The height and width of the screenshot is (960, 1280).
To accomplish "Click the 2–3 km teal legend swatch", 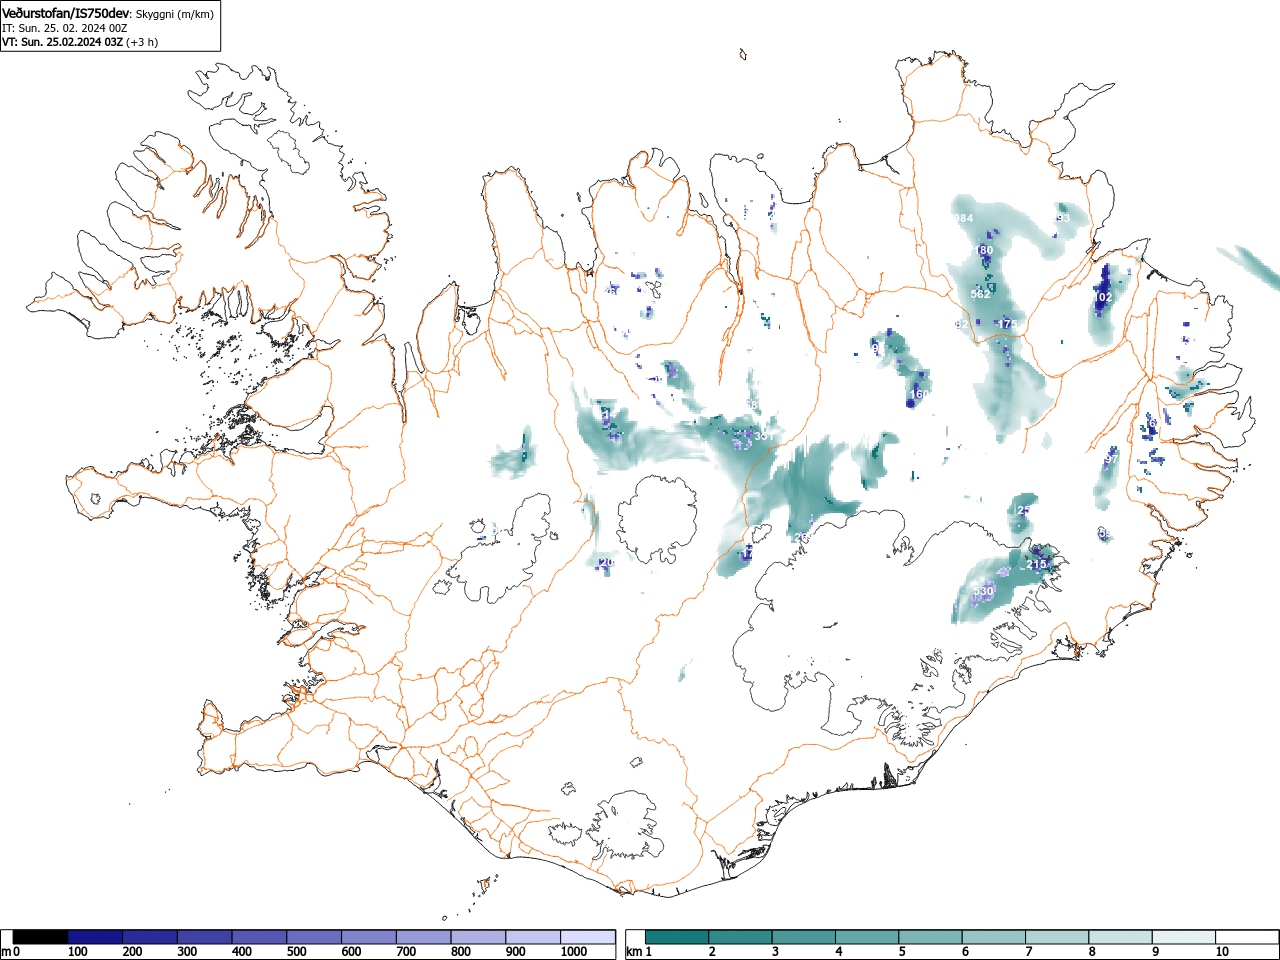I will point(741,937).
